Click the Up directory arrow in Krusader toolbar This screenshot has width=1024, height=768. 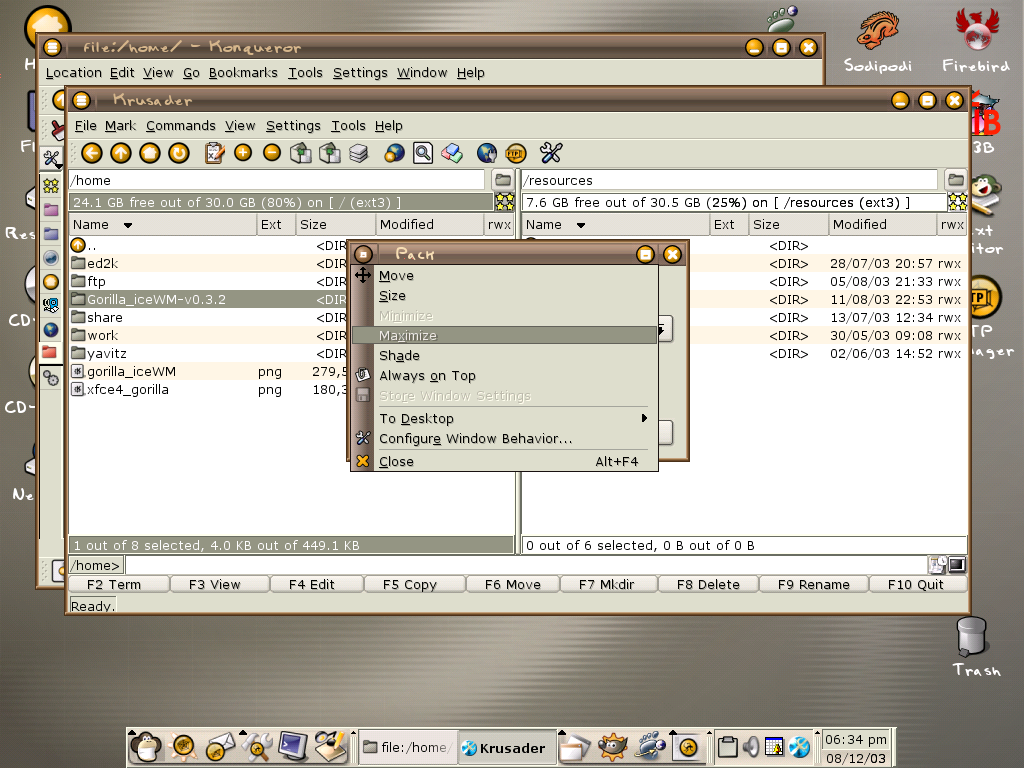coord(121,153)
